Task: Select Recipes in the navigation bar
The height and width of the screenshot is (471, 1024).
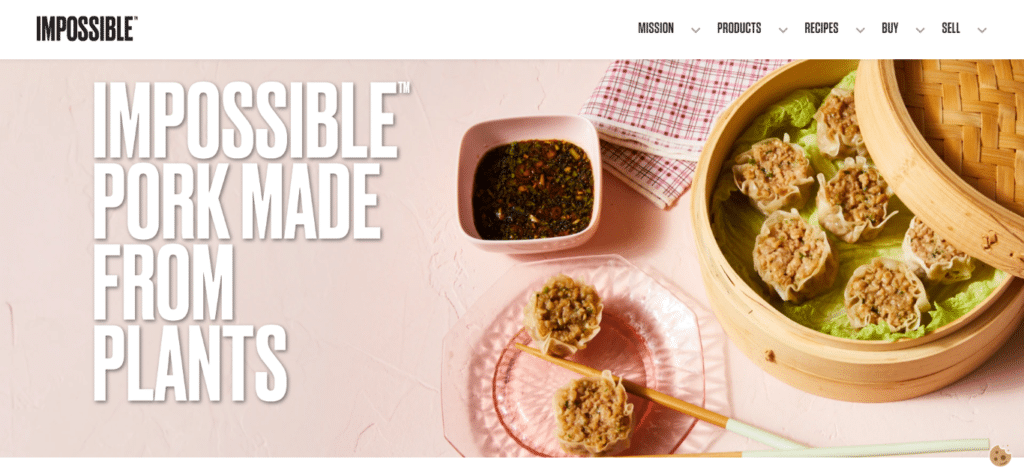Action: 821,29
